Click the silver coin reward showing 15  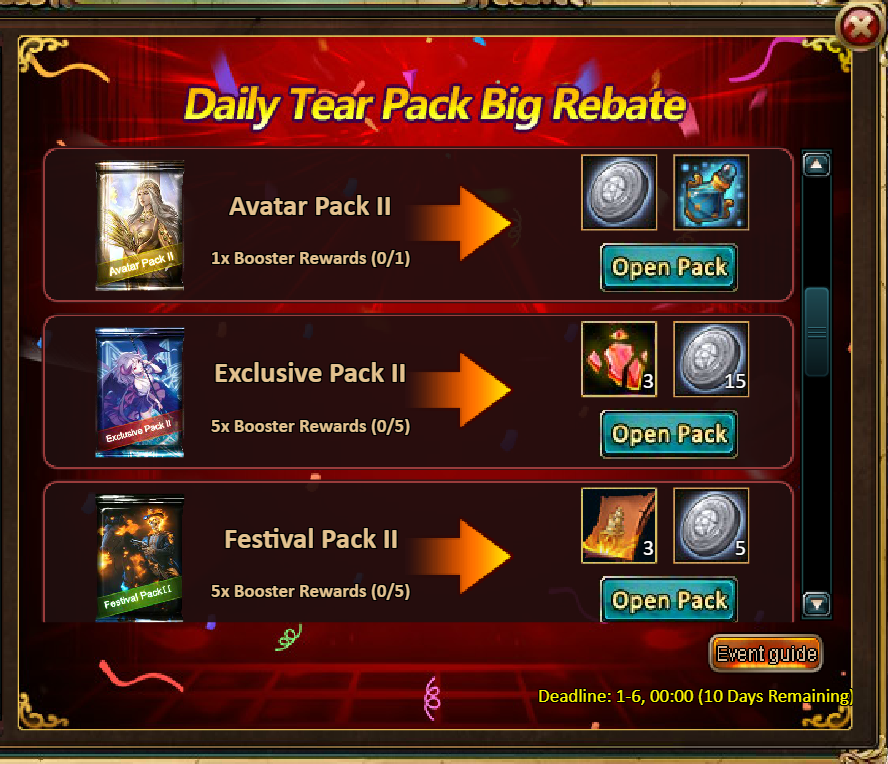pyautogui.click(x=711, y=359)
